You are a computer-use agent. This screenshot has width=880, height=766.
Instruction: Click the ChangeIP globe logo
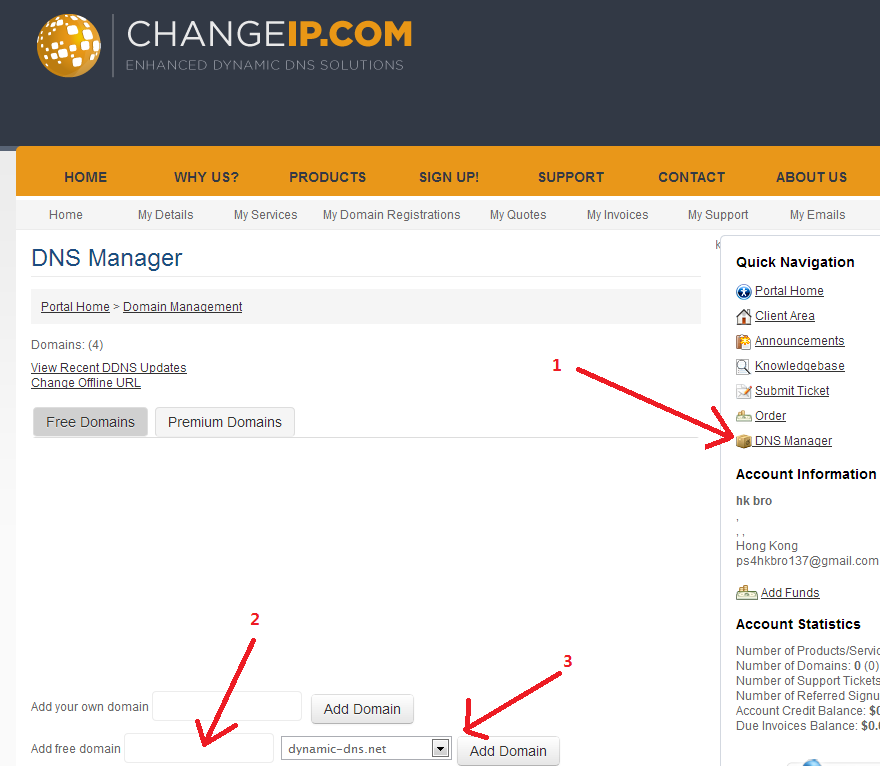click(x=68, y=45)
